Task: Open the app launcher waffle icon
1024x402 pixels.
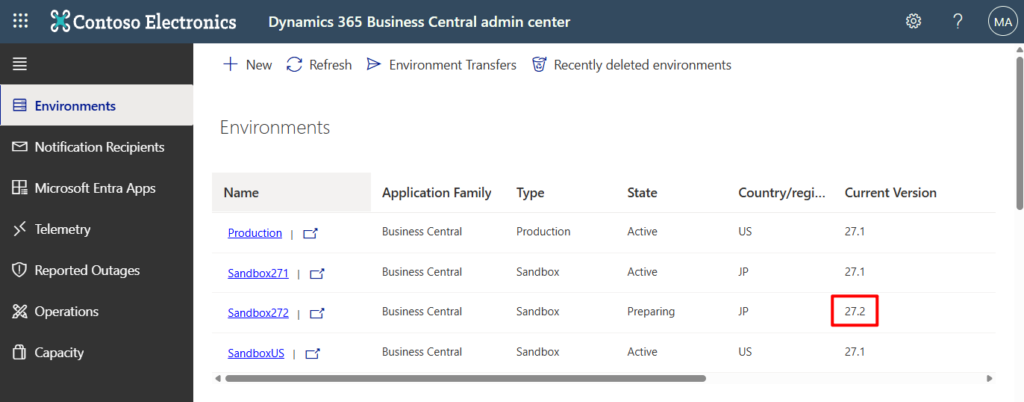Action: click(x=20, y=21)
